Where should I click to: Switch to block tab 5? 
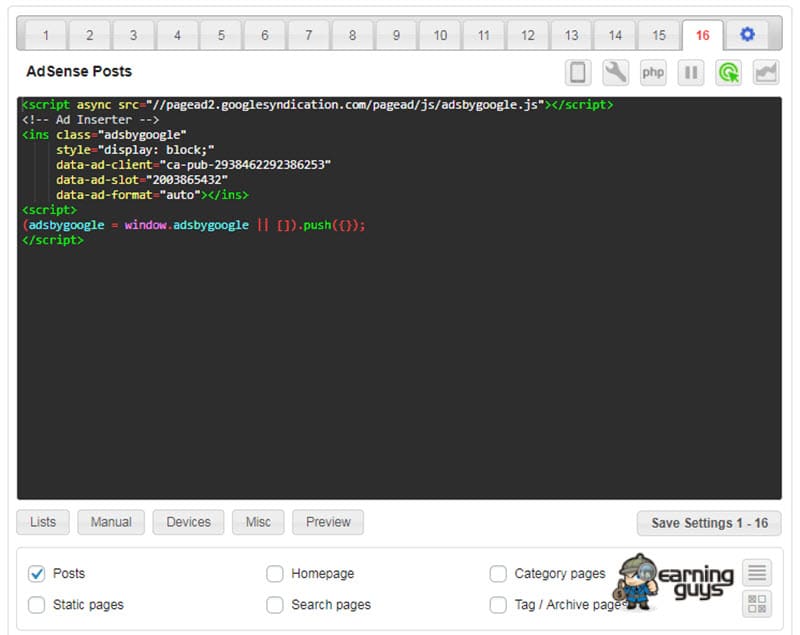tap(221, 35)
